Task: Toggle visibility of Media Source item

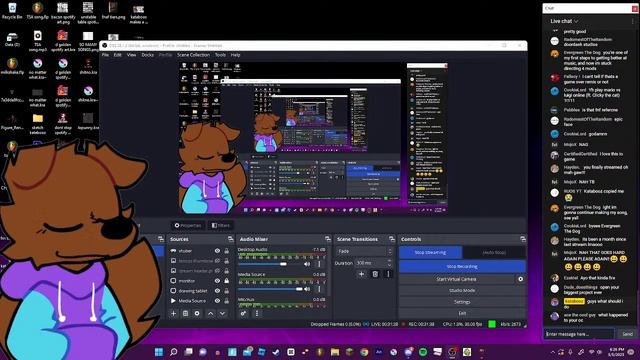Action: coord(218,301)
